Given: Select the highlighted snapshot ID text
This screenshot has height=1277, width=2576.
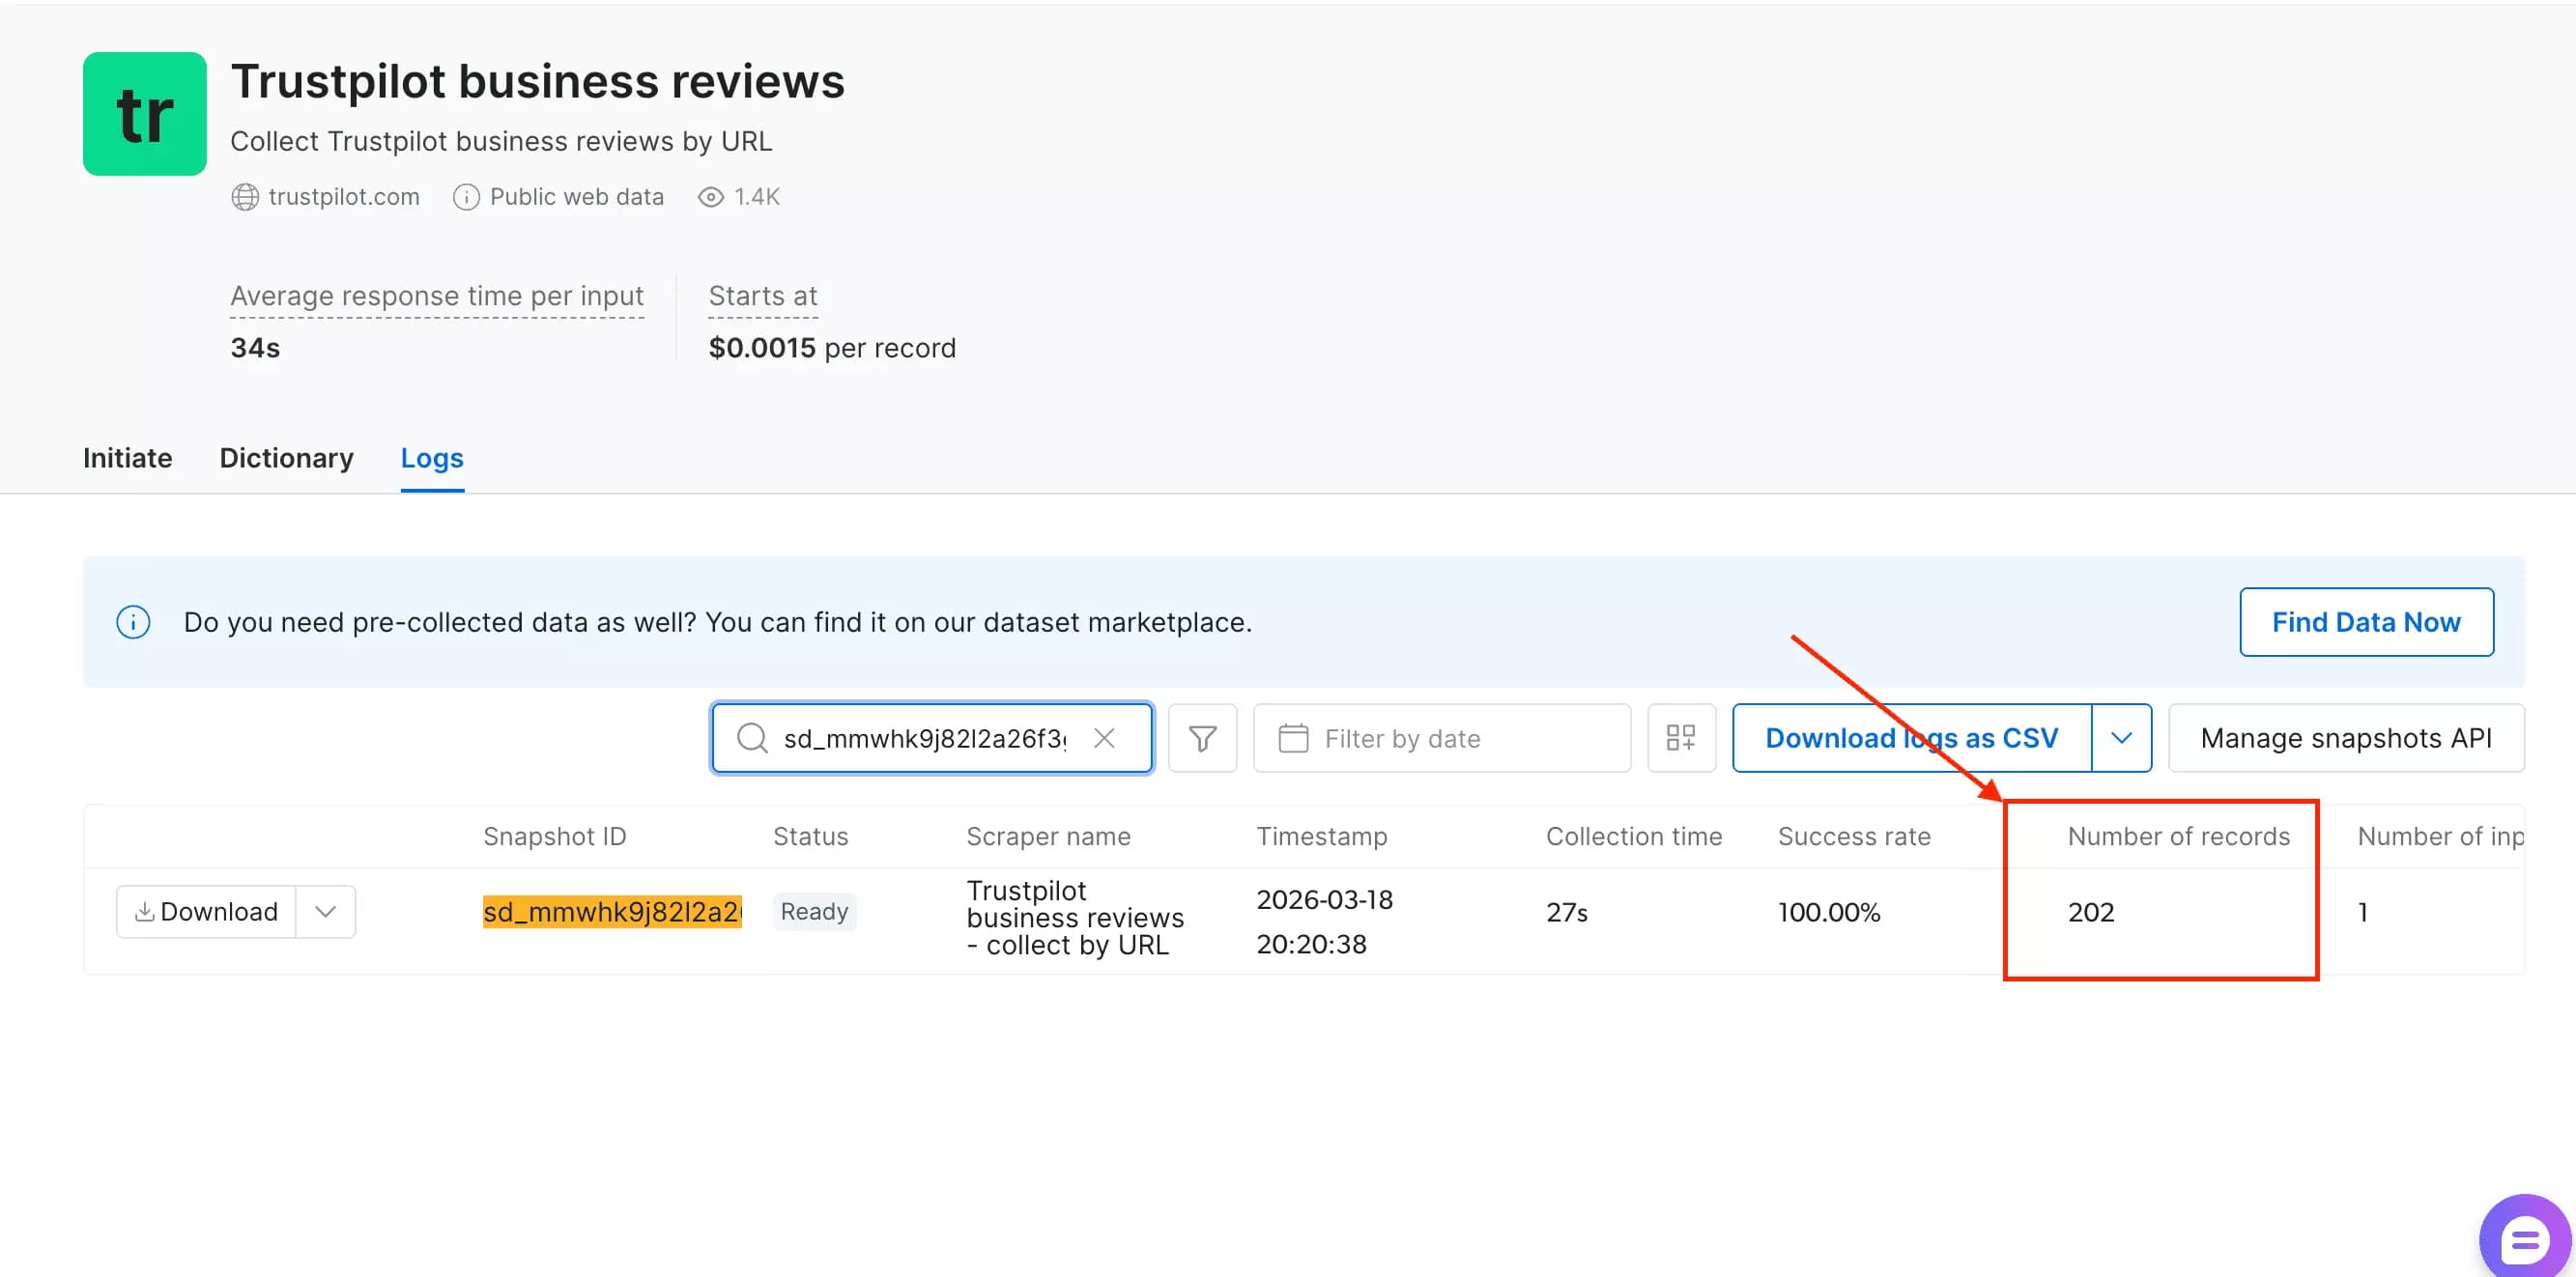Looking at the screenshot, I should point(613,911).
